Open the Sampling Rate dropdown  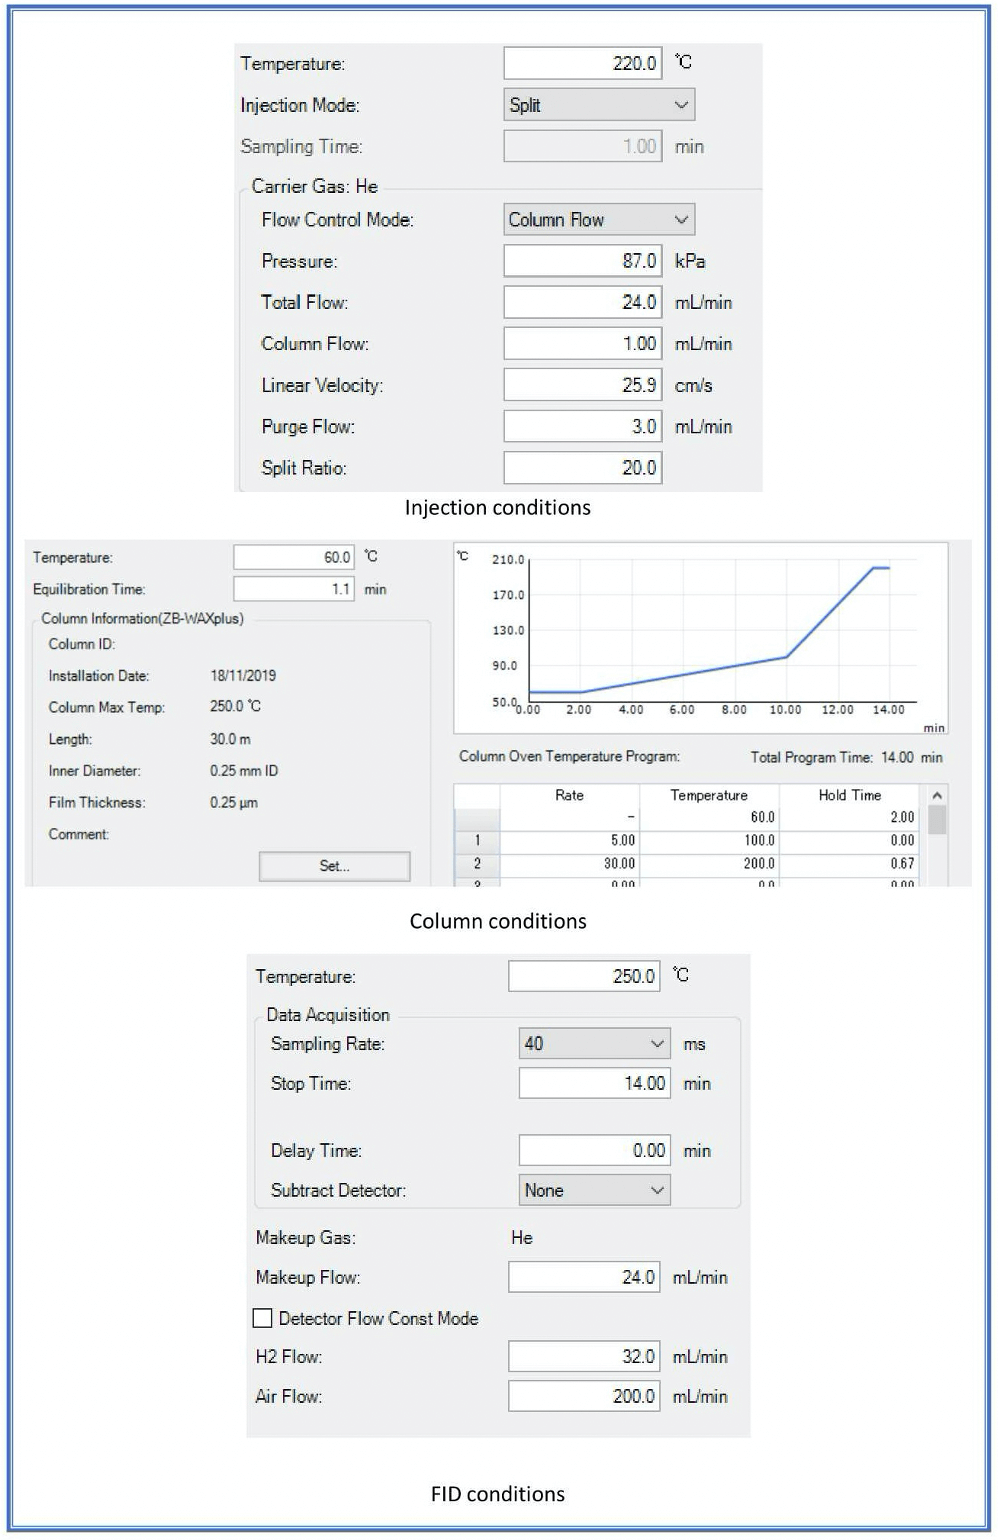594,1044
